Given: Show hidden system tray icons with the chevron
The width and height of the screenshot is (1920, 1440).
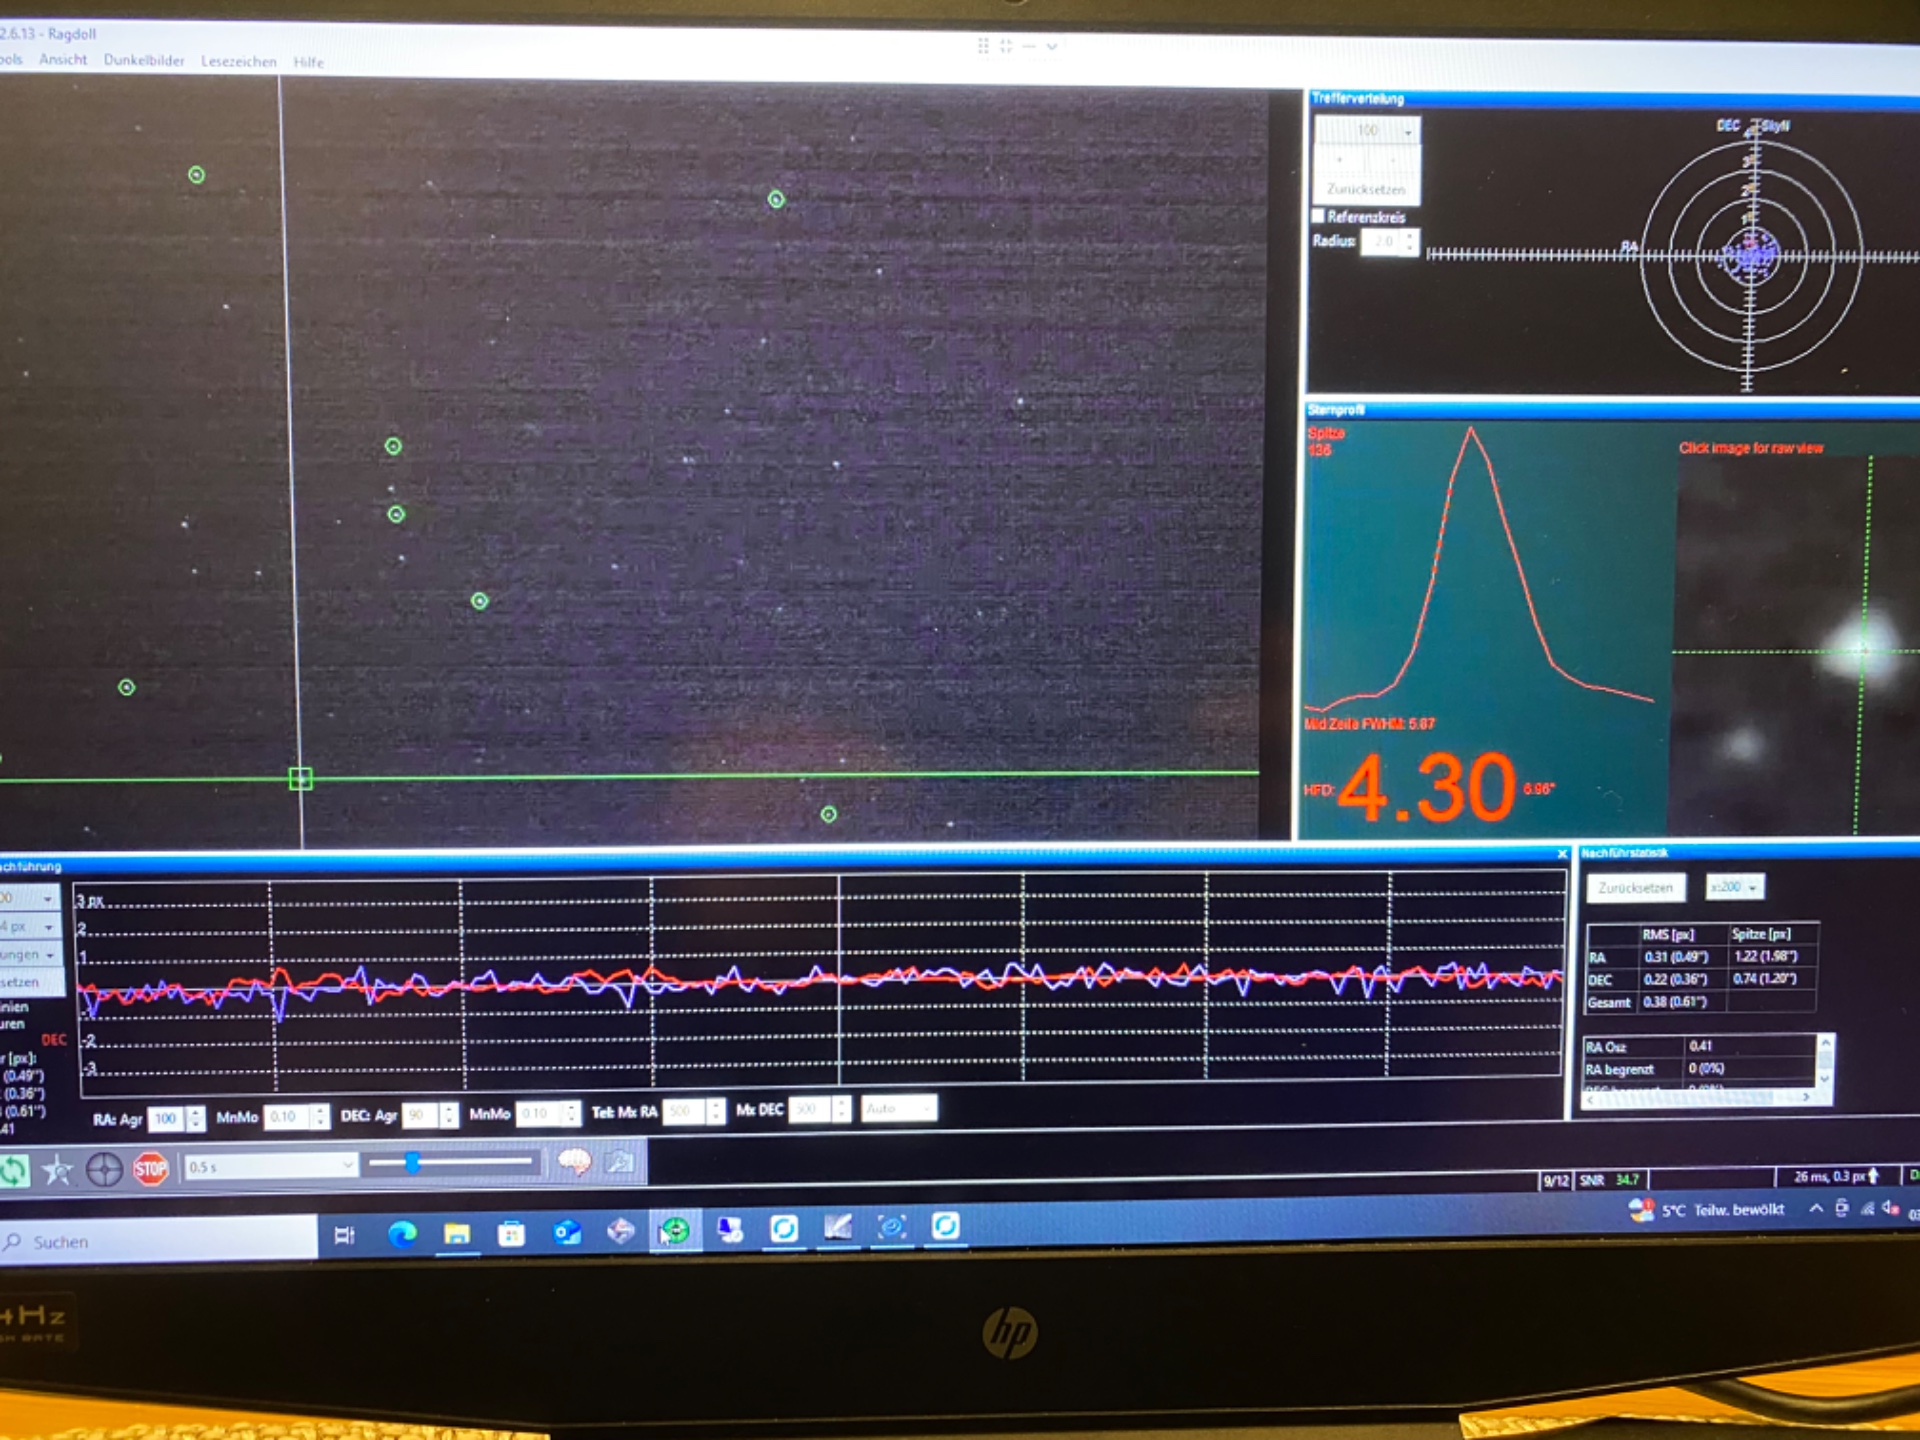Looking at the screenshot, I should [x=1815, y=1208].
